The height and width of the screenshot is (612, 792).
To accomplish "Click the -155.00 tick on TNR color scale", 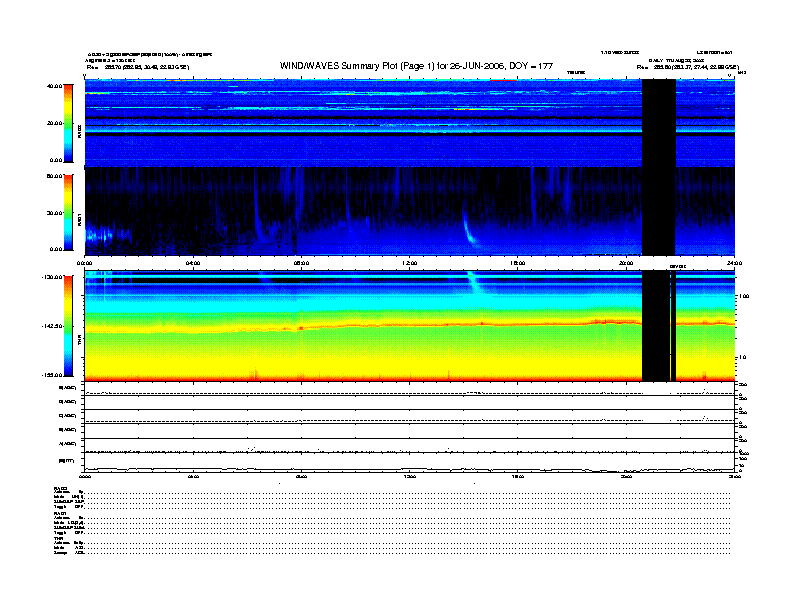I will [x=53, y=375].
